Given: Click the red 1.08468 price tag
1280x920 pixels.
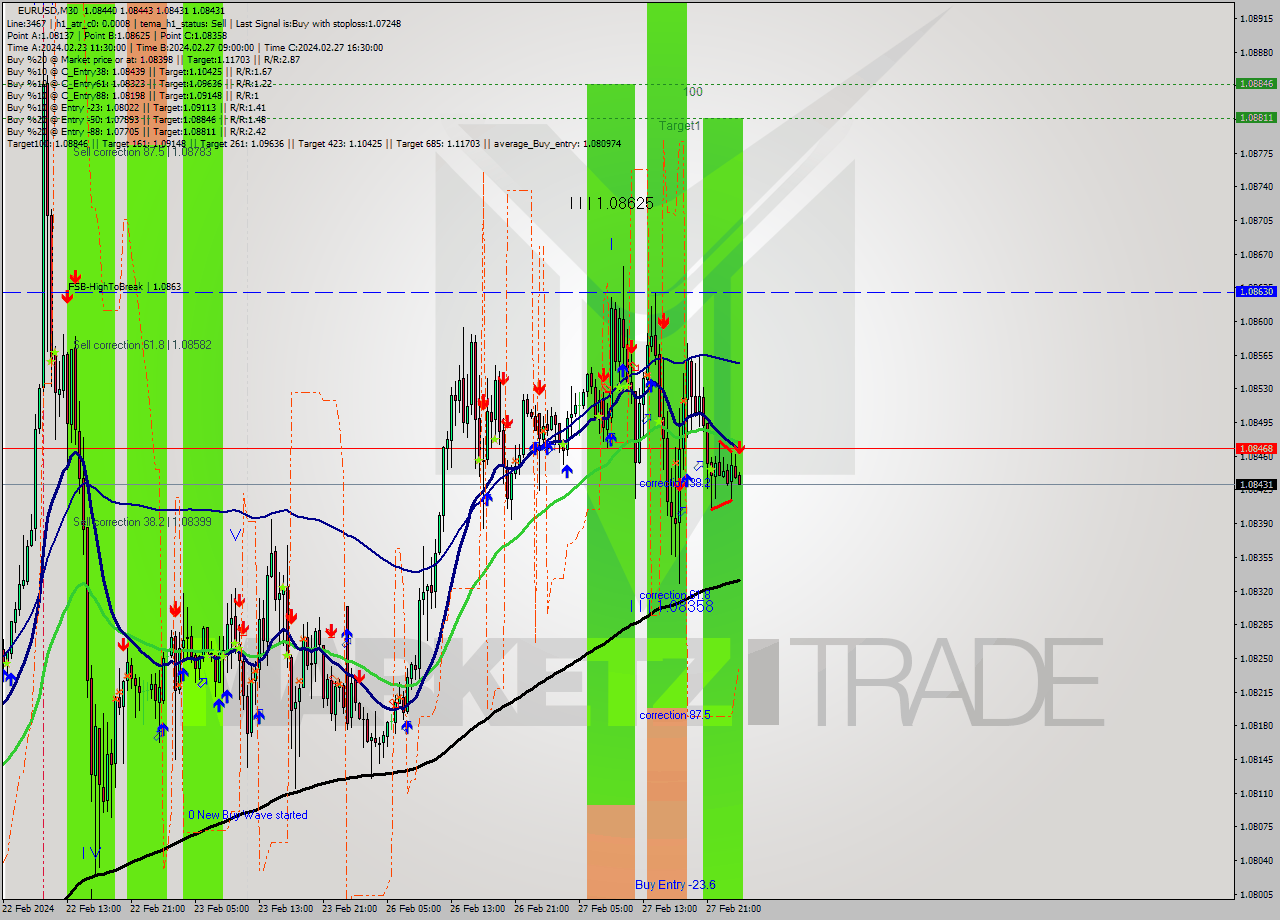Looking at the screenshot, I should point(1256,449).
